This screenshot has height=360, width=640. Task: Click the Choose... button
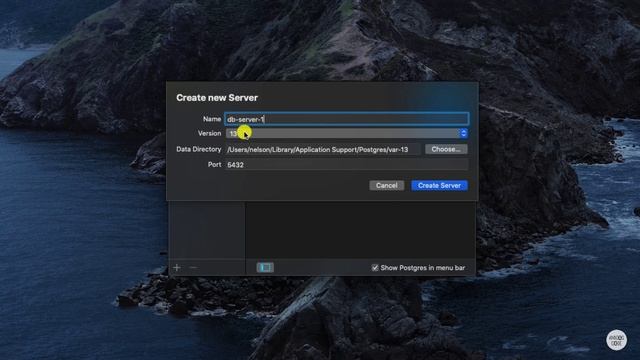[446, 149]
